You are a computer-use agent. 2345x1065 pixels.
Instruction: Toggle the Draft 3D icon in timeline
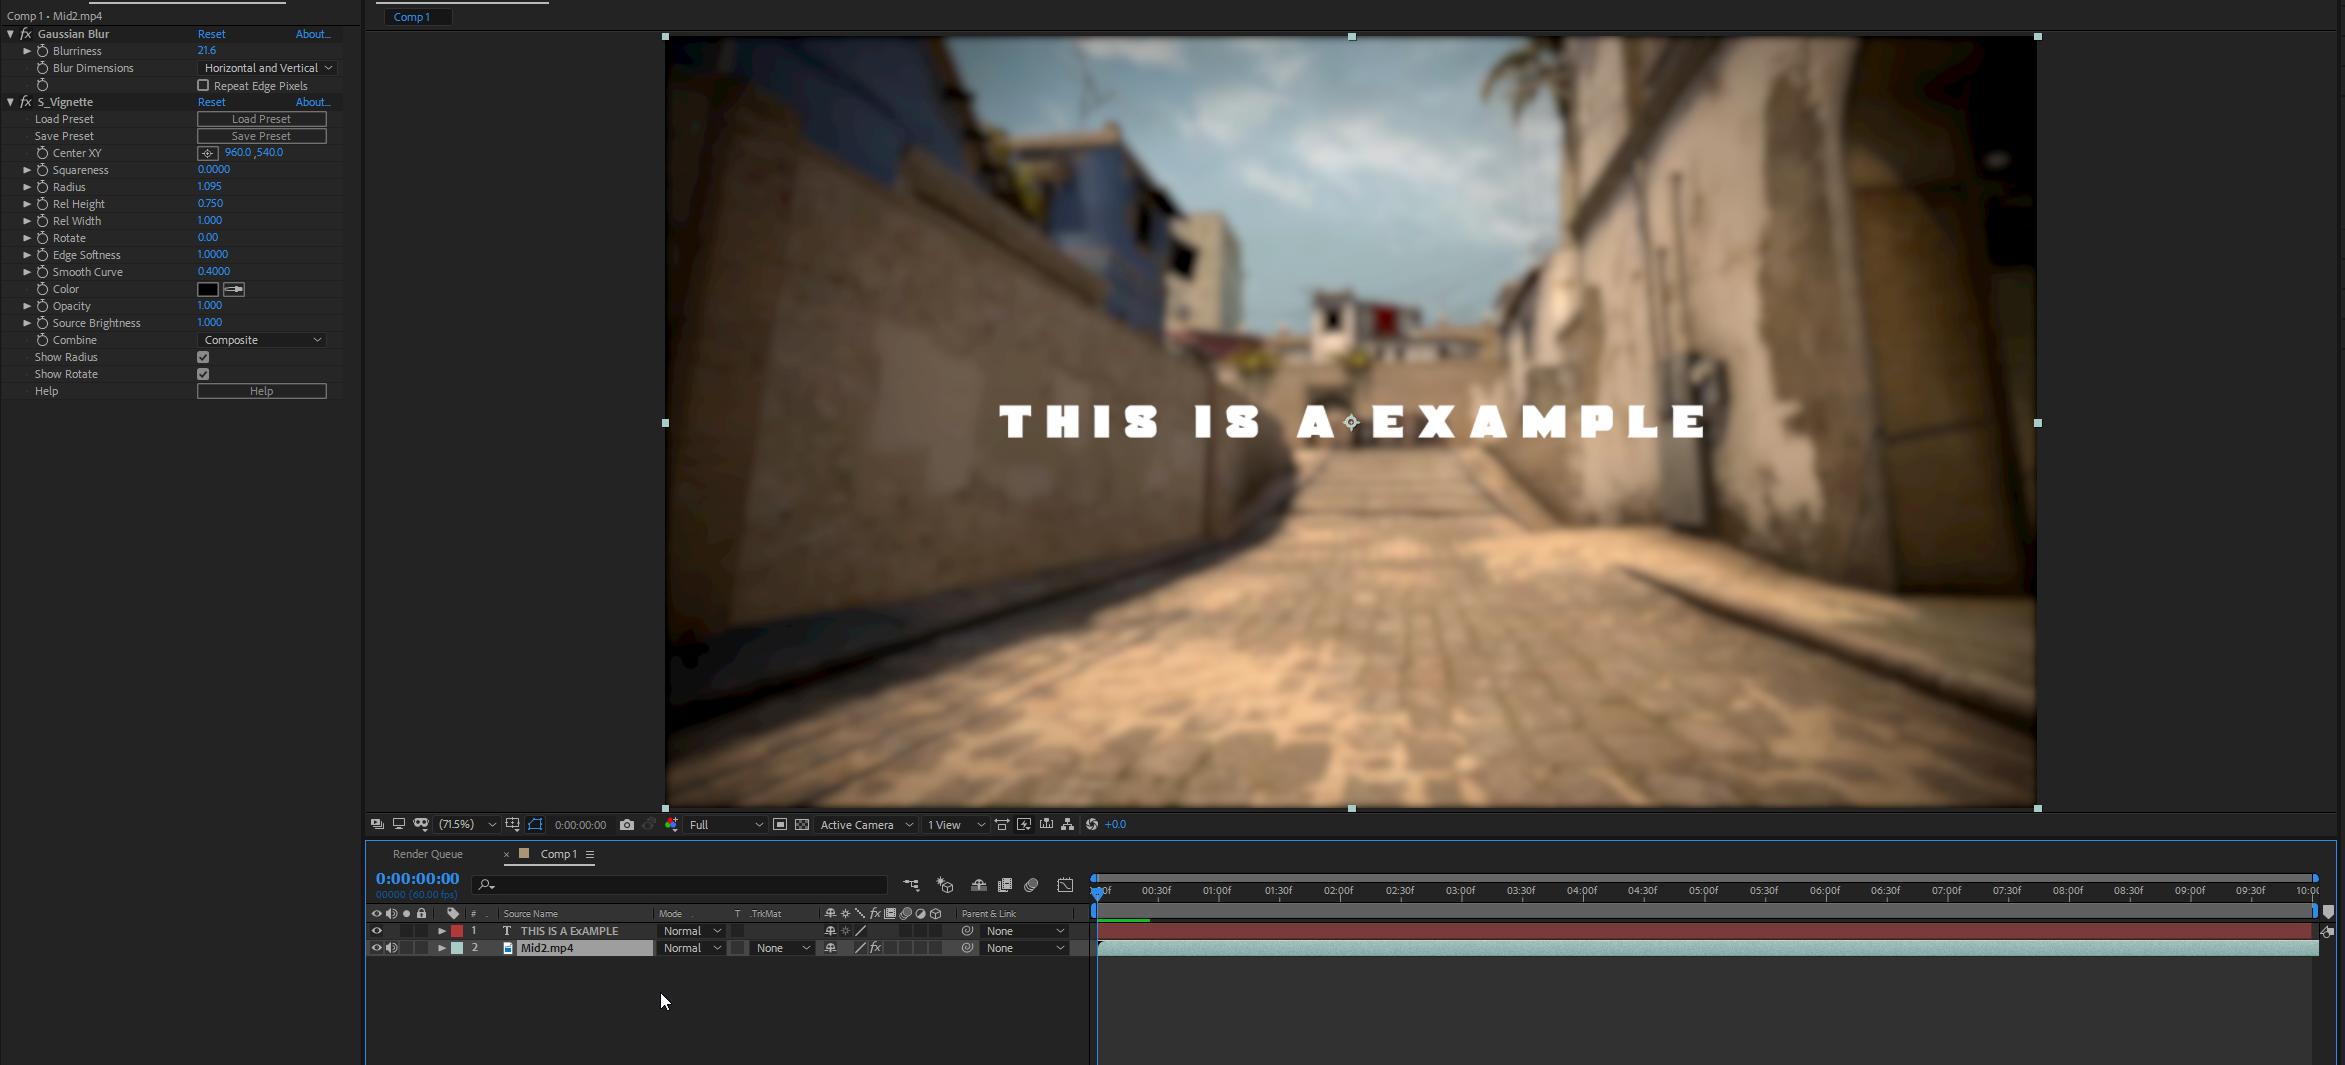click(x=945, y=885)
